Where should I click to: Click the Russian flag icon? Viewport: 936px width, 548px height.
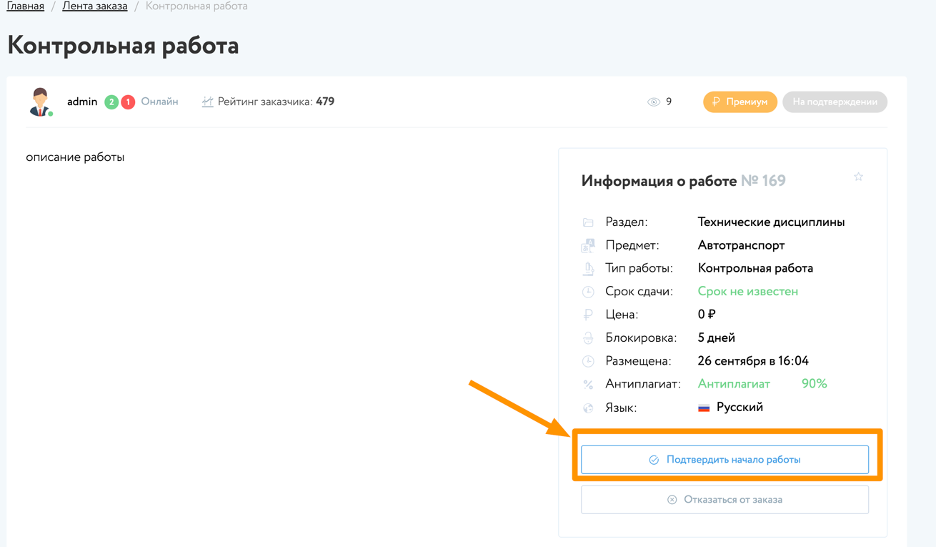point(703,408)
